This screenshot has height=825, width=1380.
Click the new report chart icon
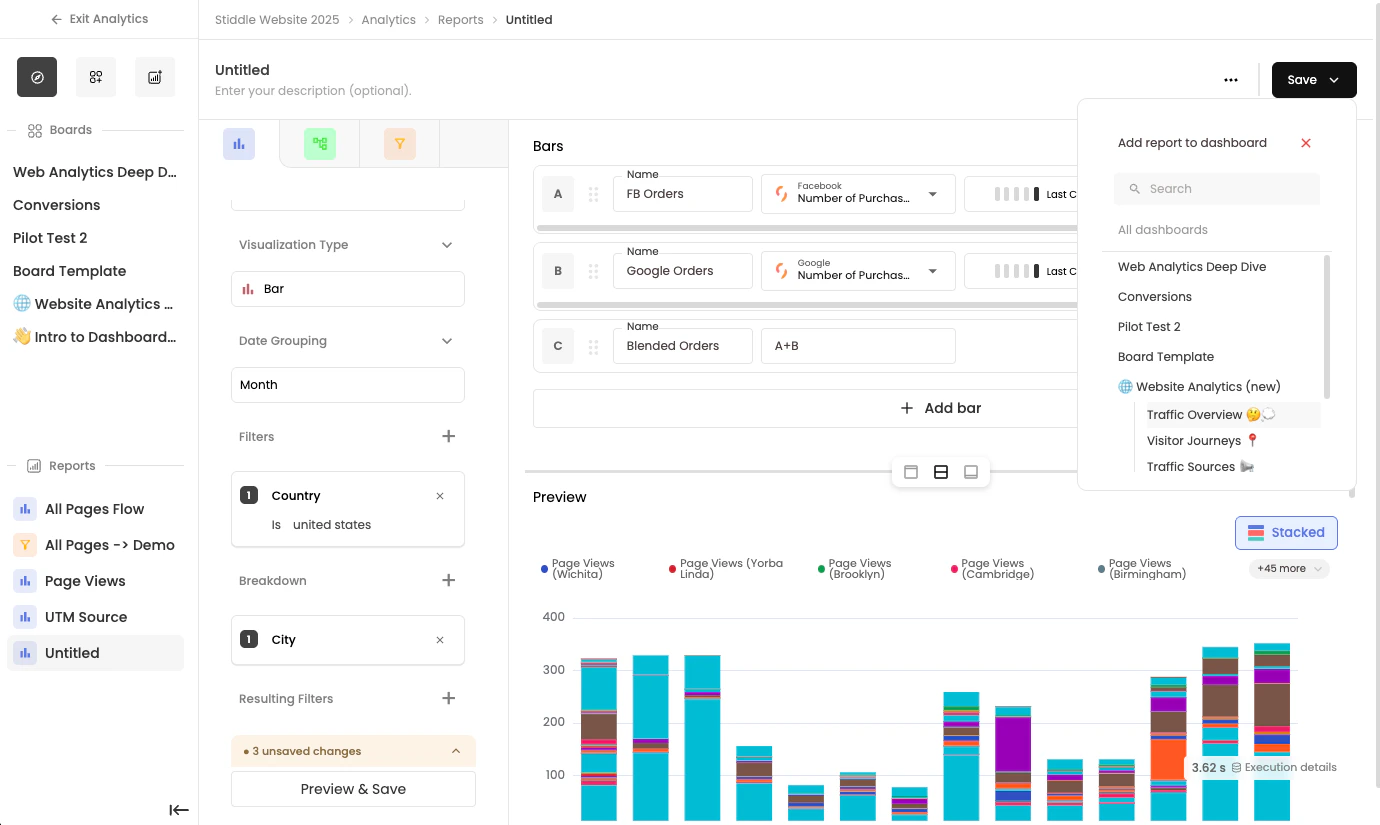(x=155, y=77)
